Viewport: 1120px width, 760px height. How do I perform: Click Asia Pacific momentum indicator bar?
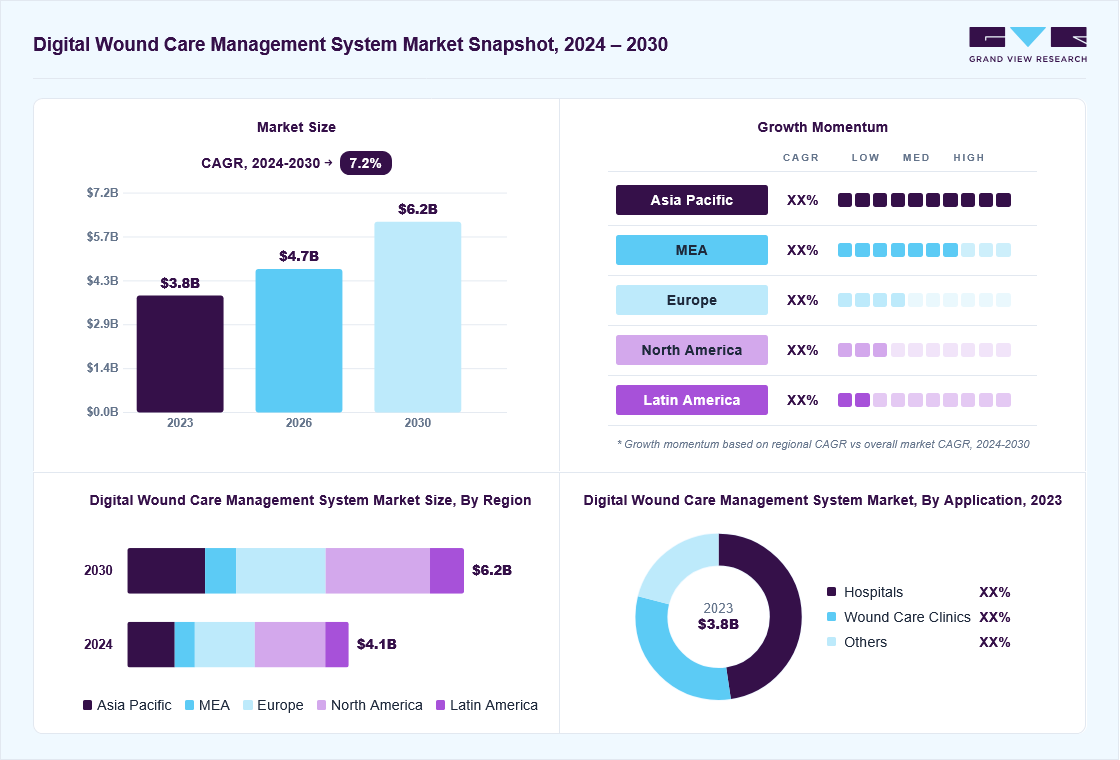click(x=924, y=200)
